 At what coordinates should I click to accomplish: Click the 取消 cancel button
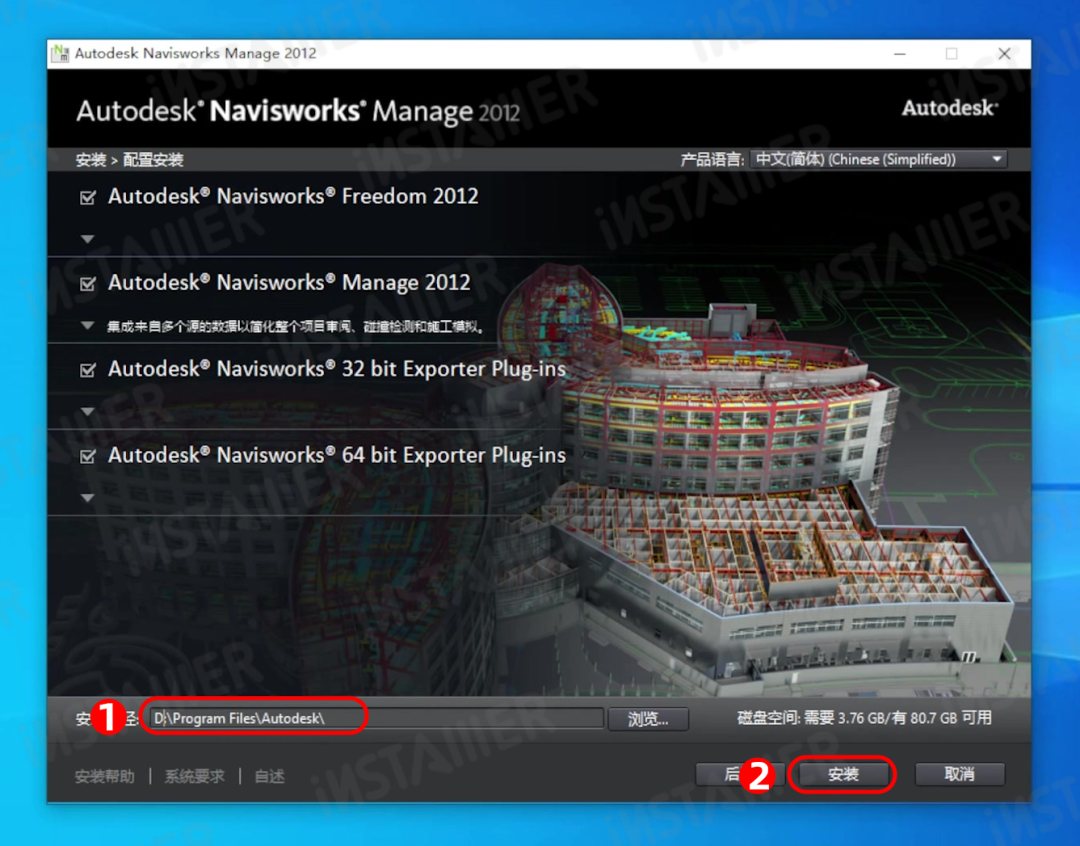959,774
